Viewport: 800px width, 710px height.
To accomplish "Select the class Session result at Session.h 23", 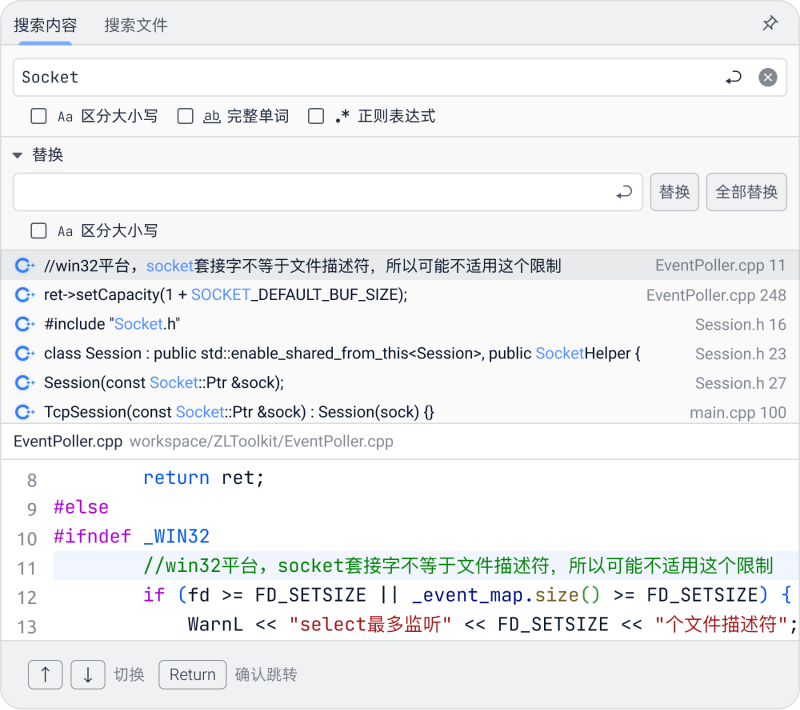I will point(400,353).
